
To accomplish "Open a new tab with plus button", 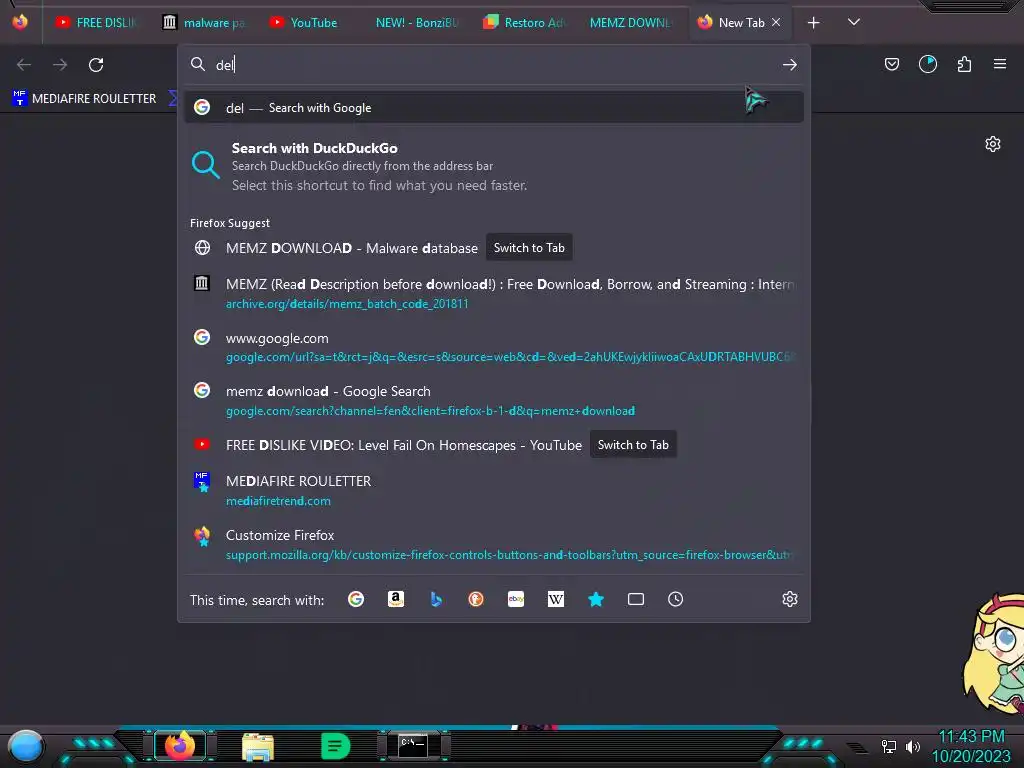I will coord(814,23).
